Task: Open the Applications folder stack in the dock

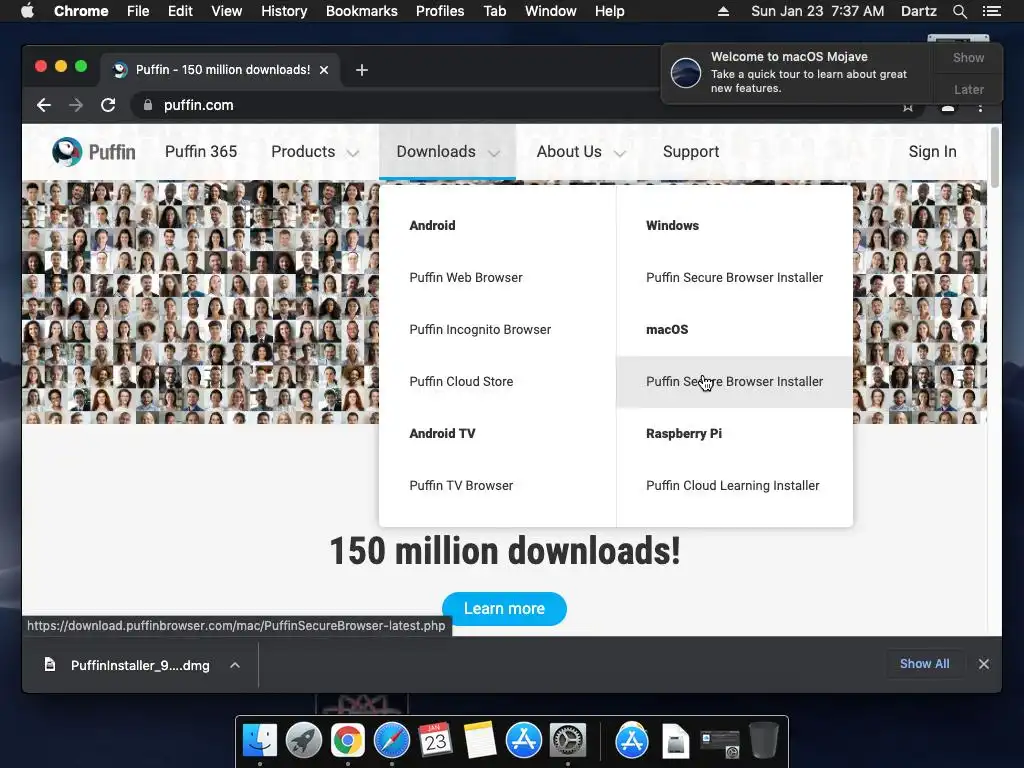Action: pyautogui.click(x=632, y=741)
